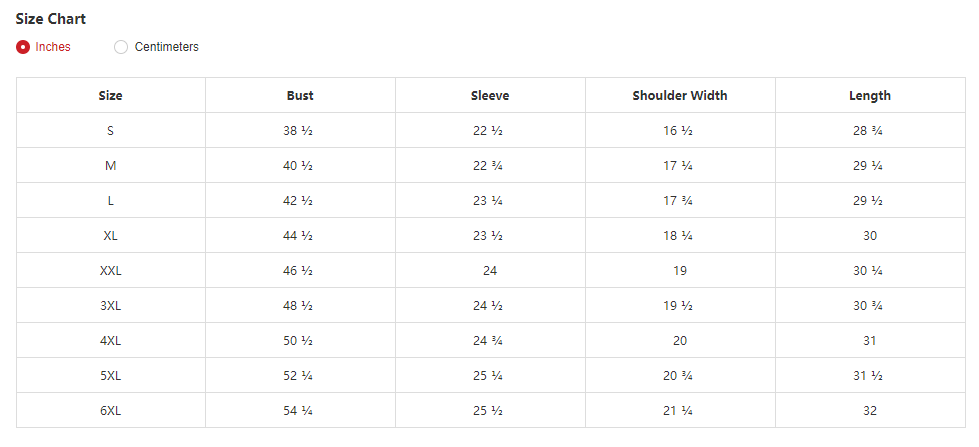The height and width of the screenshot is (447, 979).
Task: Click the Bust column header
Action: (300, 96)
